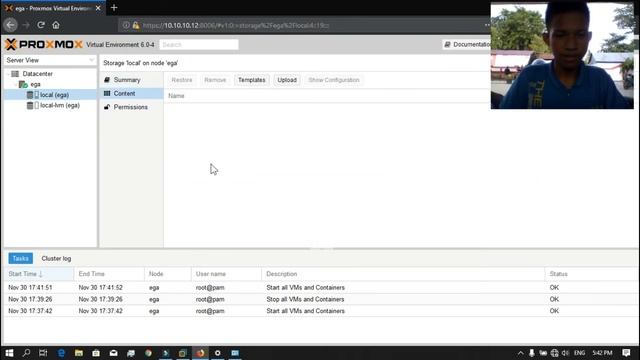Click the Remove button

click(x=215, y=80)
